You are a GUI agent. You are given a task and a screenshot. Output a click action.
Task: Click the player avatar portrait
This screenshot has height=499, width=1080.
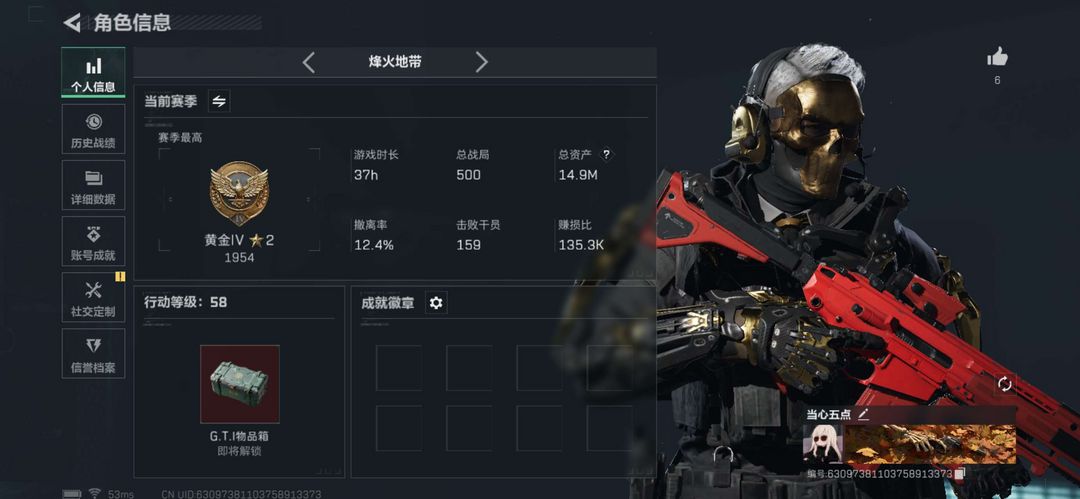pyautogui.click(x=822, y=444)
